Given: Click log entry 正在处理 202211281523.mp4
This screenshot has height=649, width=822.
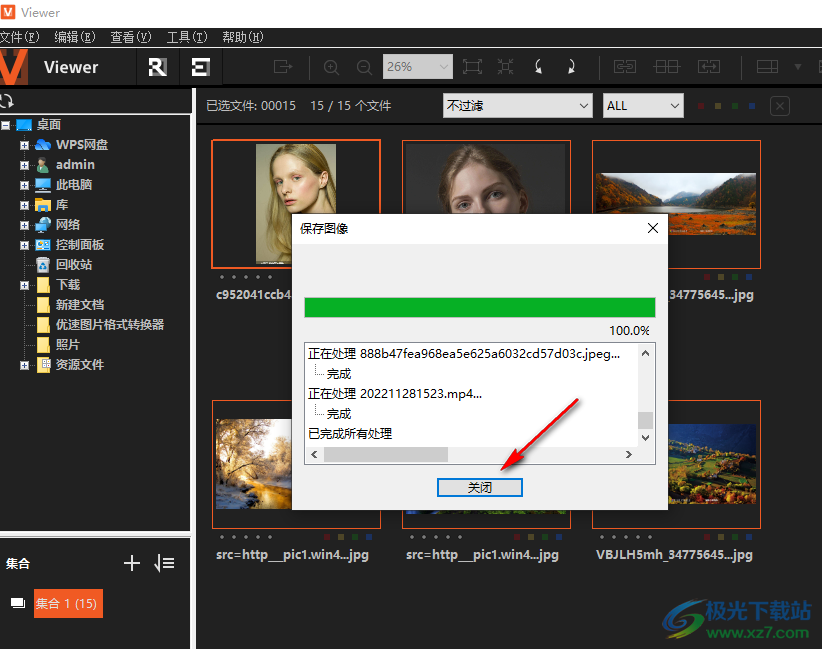Looking at the screenshot, I should [395, 394].
